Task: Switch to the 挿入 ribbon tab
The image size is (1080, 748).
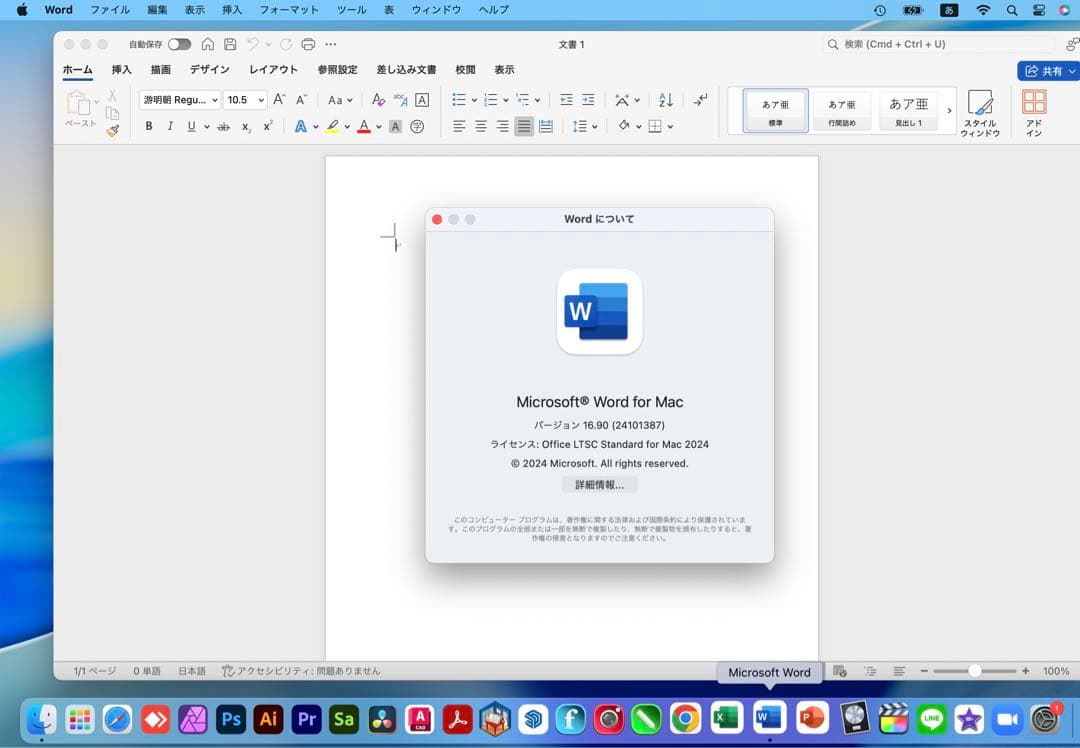Action: 122,70
